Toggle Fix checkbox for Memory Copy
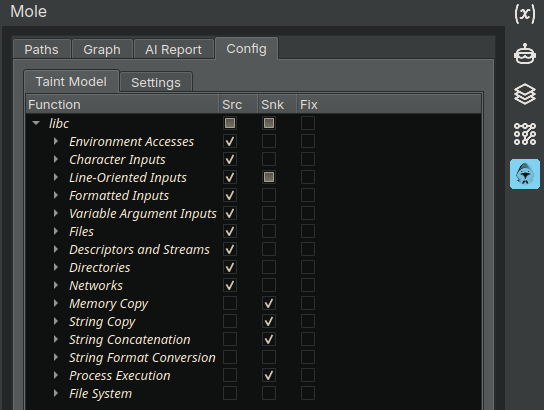 tap(308, 303)
